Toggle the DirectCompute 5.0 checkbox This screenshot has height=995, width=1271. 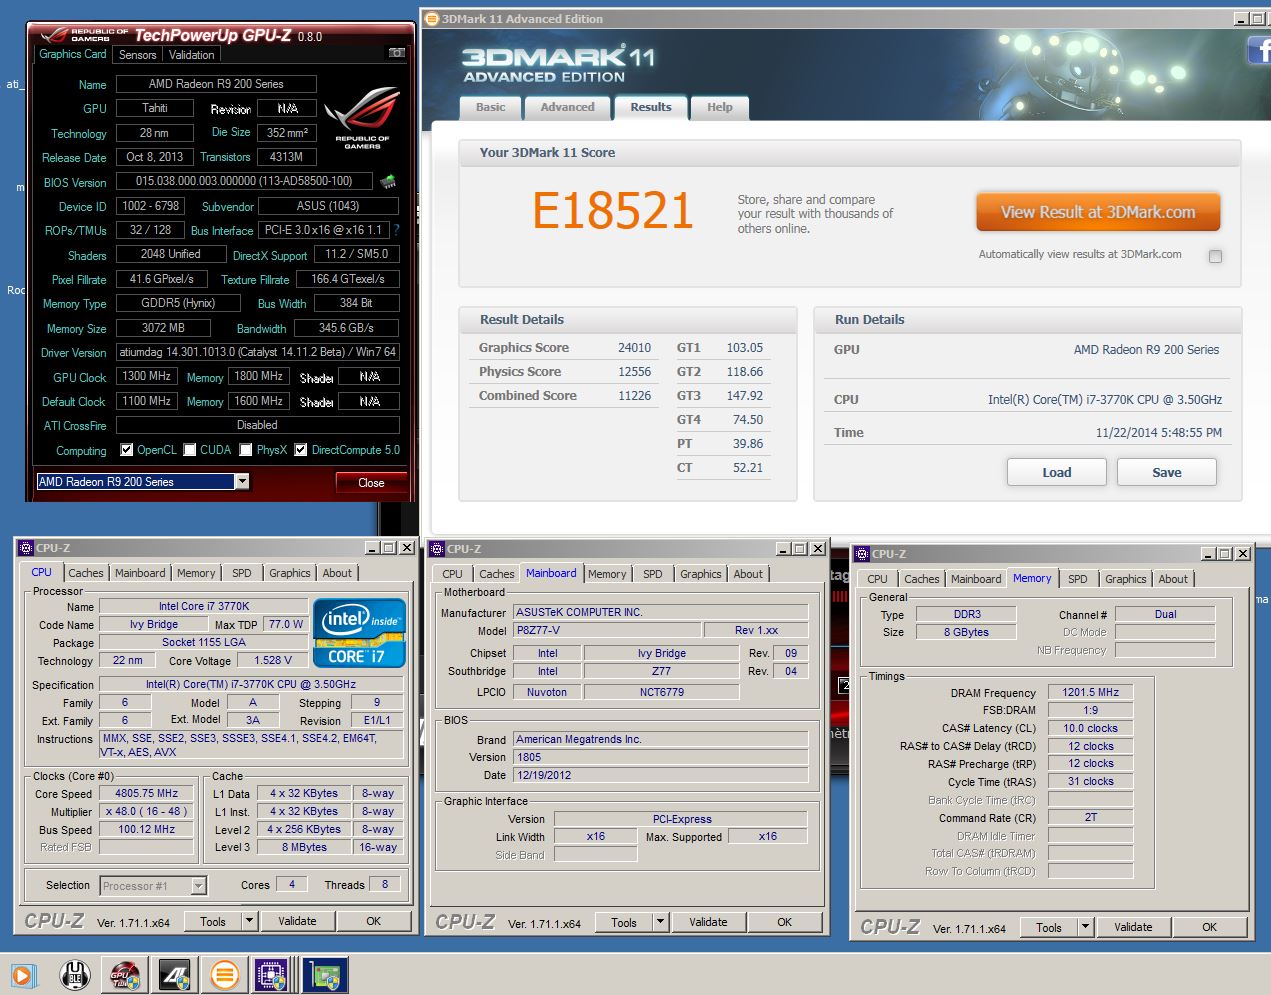[x=300, y=450]
